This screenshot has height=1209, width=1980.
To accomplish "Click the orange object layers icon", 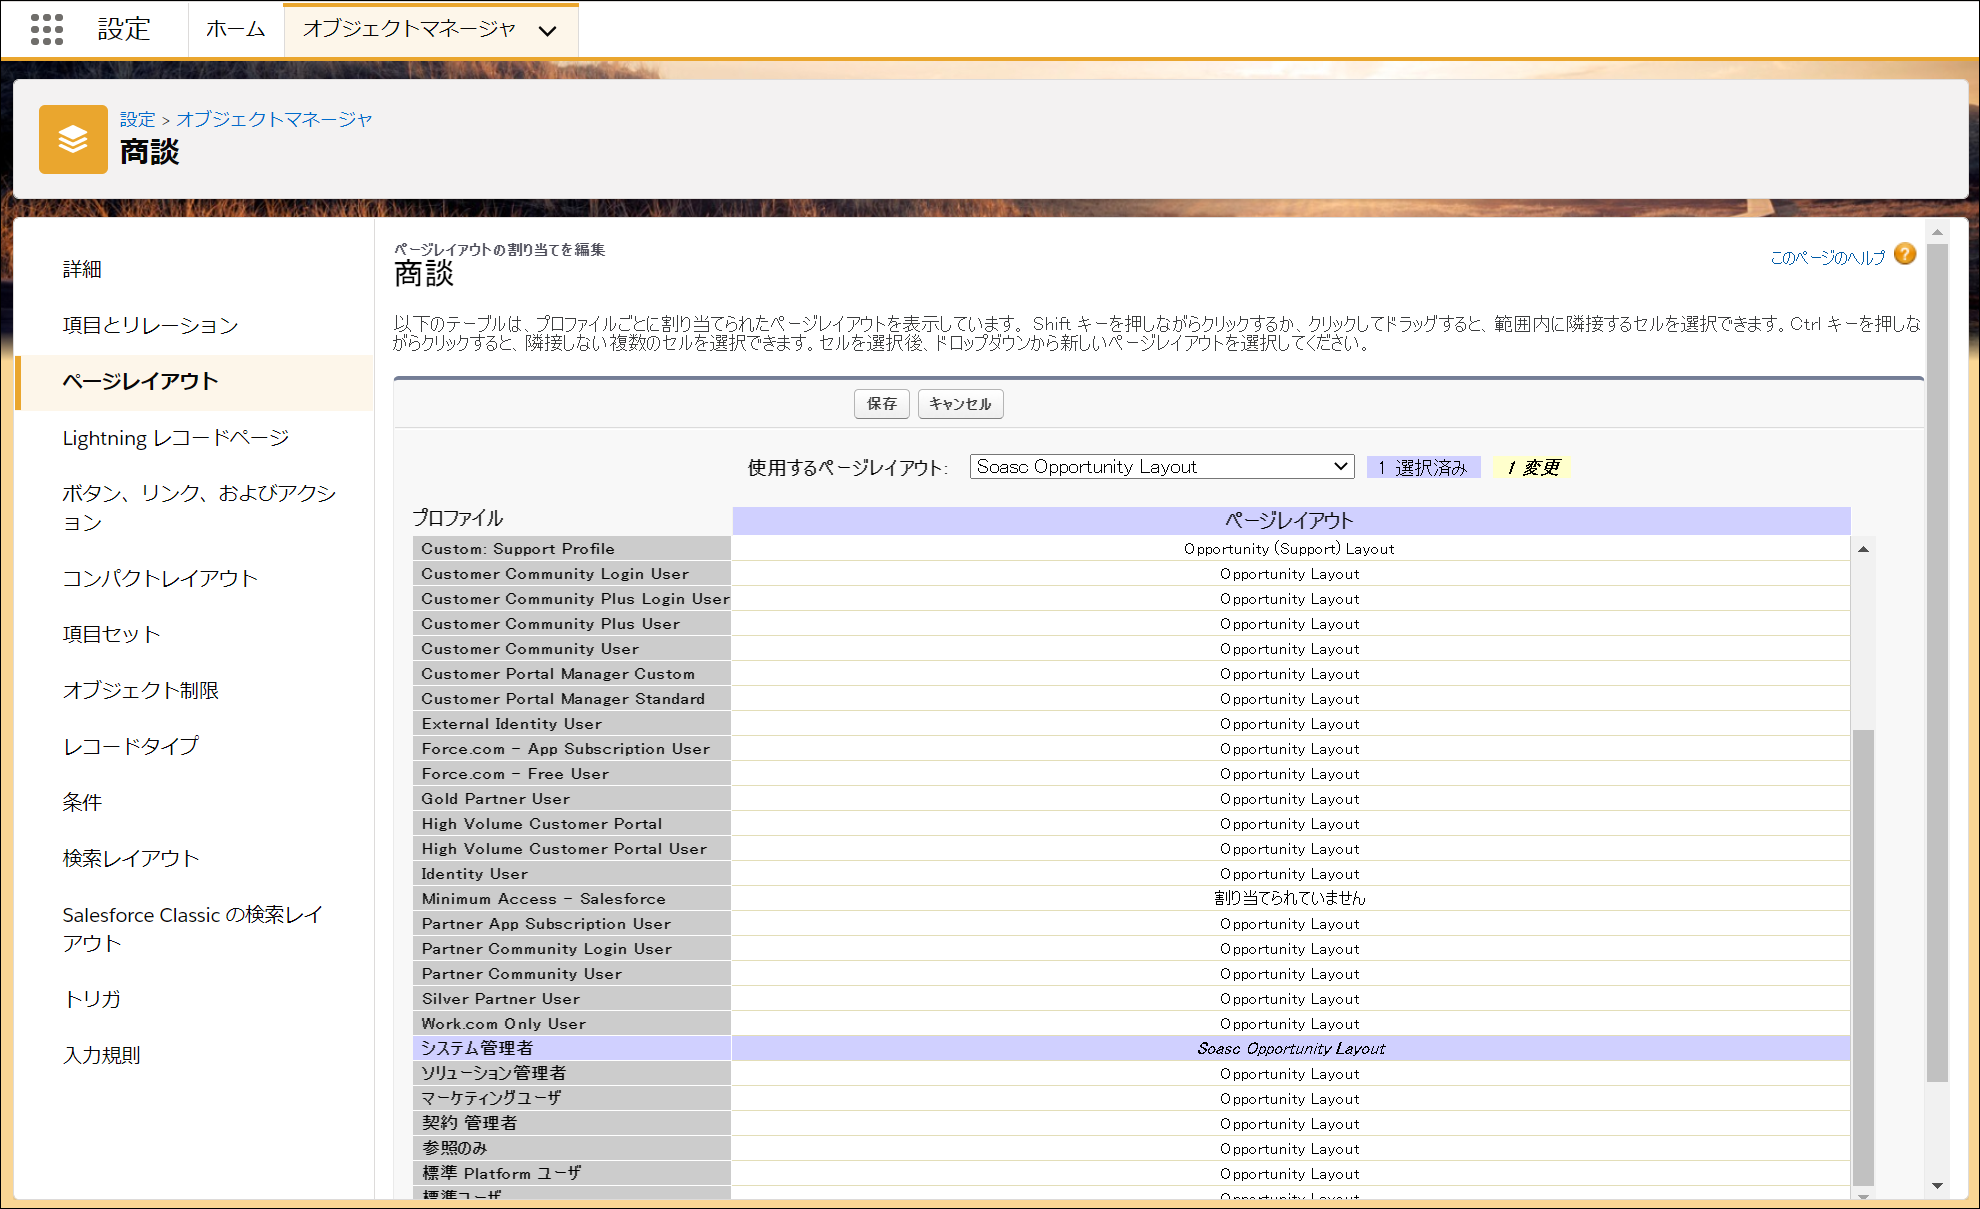I will [x=73, y=139].
